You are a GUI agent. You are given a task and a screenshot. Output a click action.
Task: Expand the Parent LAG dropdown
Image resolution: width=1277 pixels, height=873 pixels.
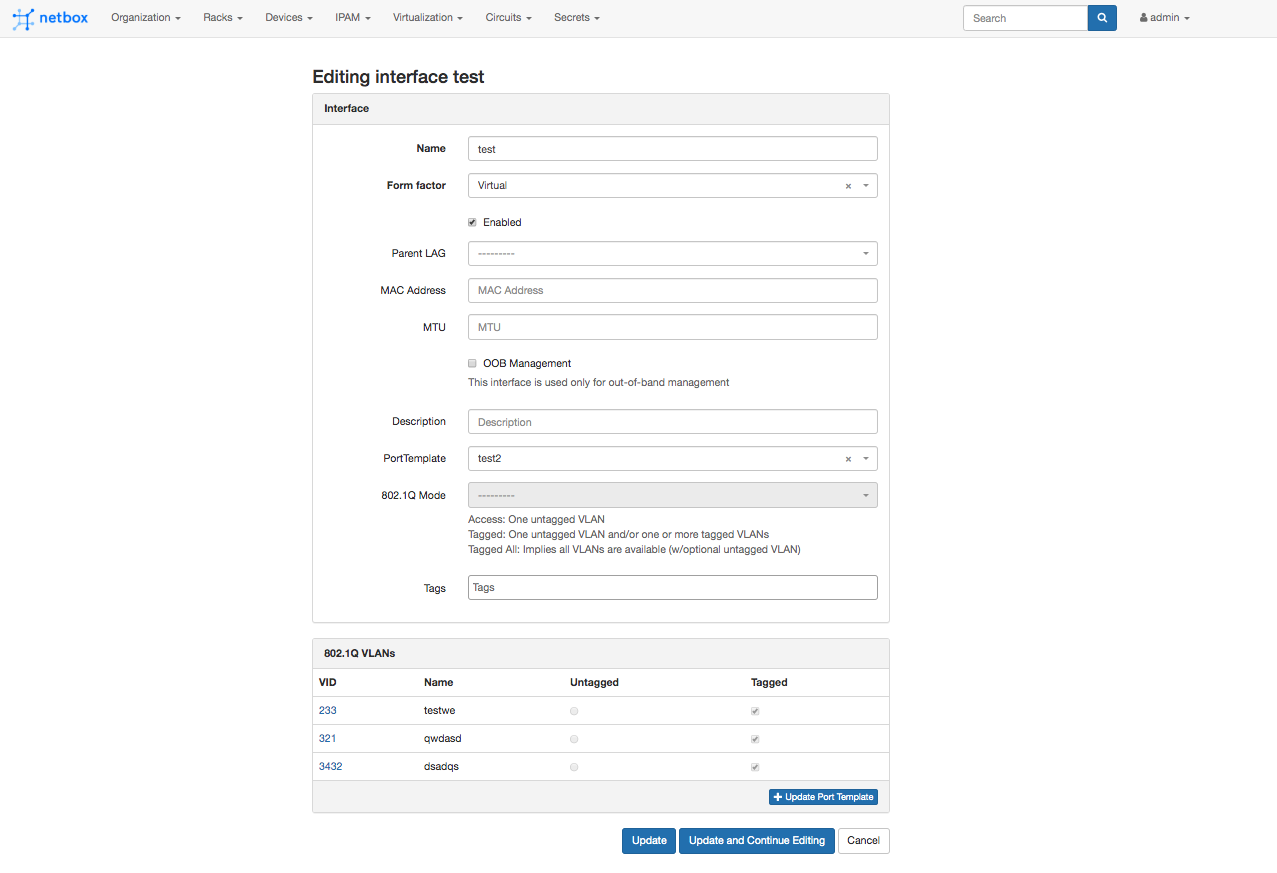coord(672,254)
